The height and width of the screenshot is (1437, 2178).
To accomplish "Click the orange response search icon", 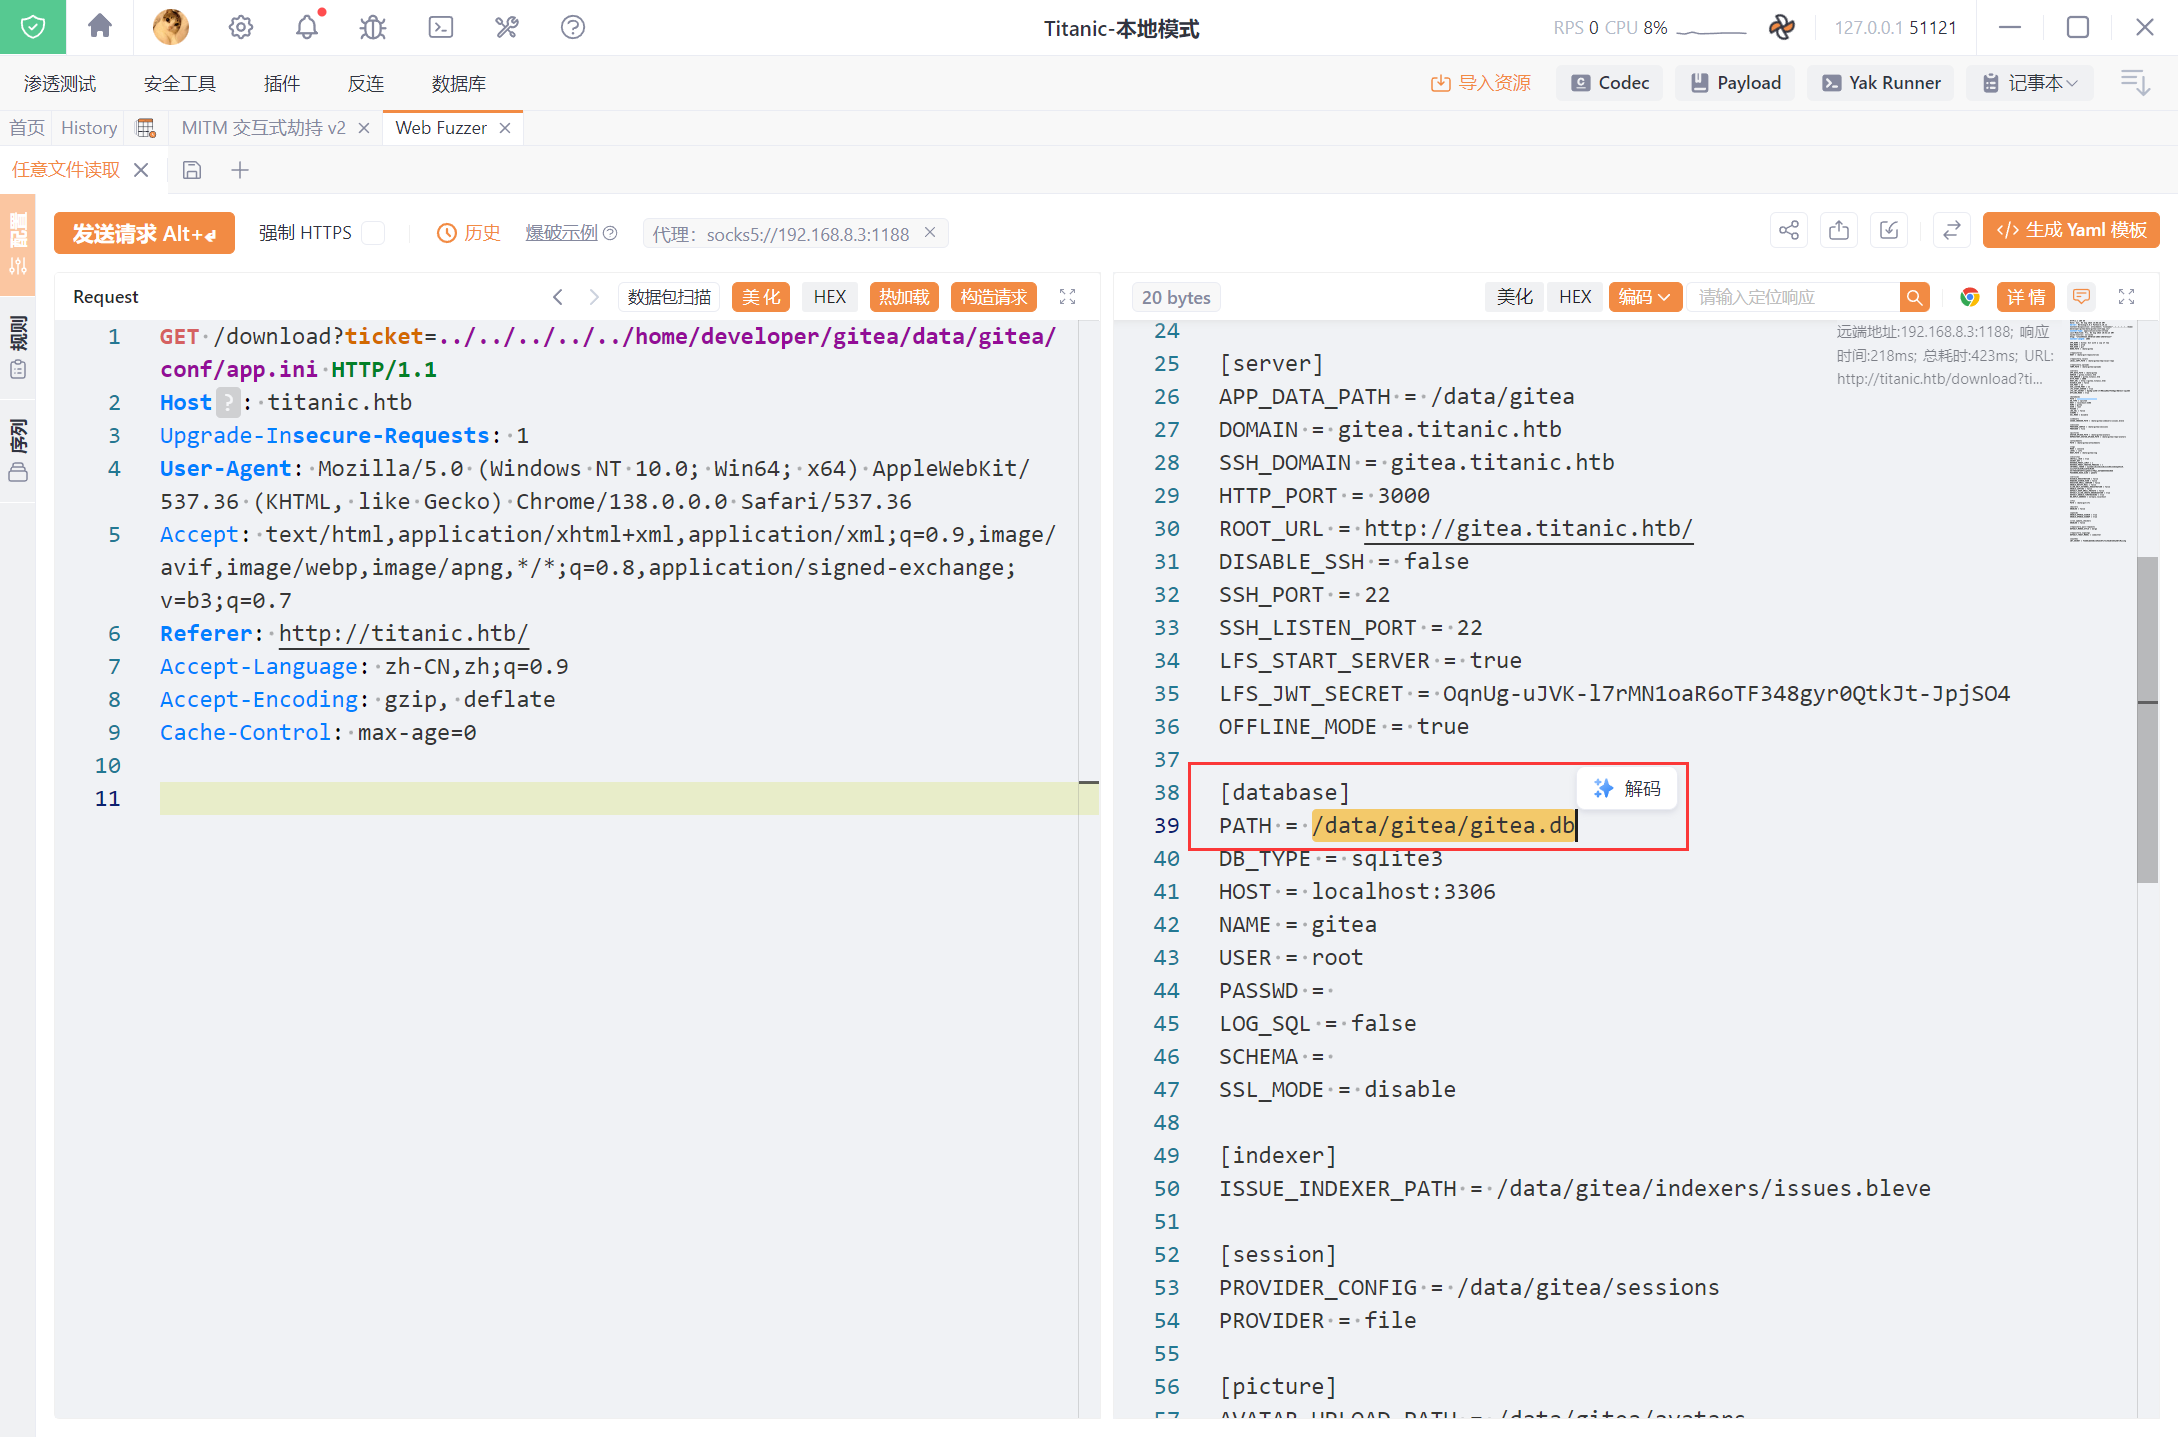I will coord(1914,297).
